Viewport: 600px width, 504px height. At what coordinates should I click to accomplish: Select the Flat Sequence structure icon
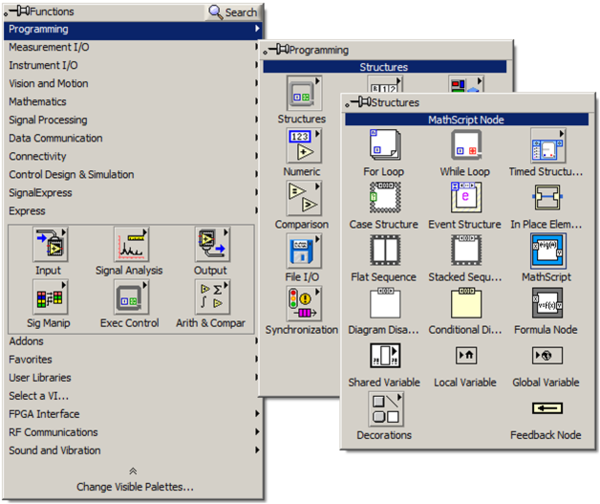pyautogui.click(x=385, y=250)
